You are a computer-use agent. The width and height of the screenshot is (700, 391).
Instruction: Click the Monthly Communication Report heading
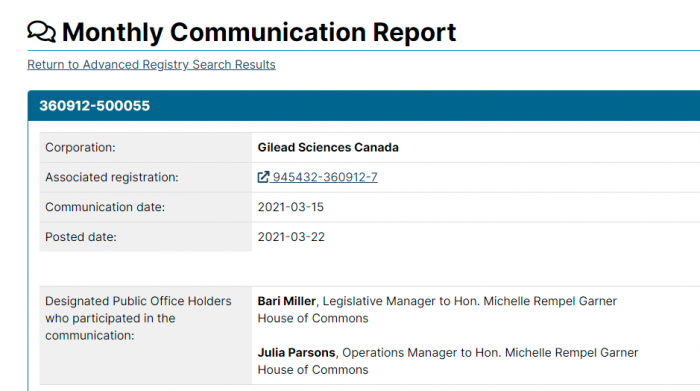(x=259, y=32)
